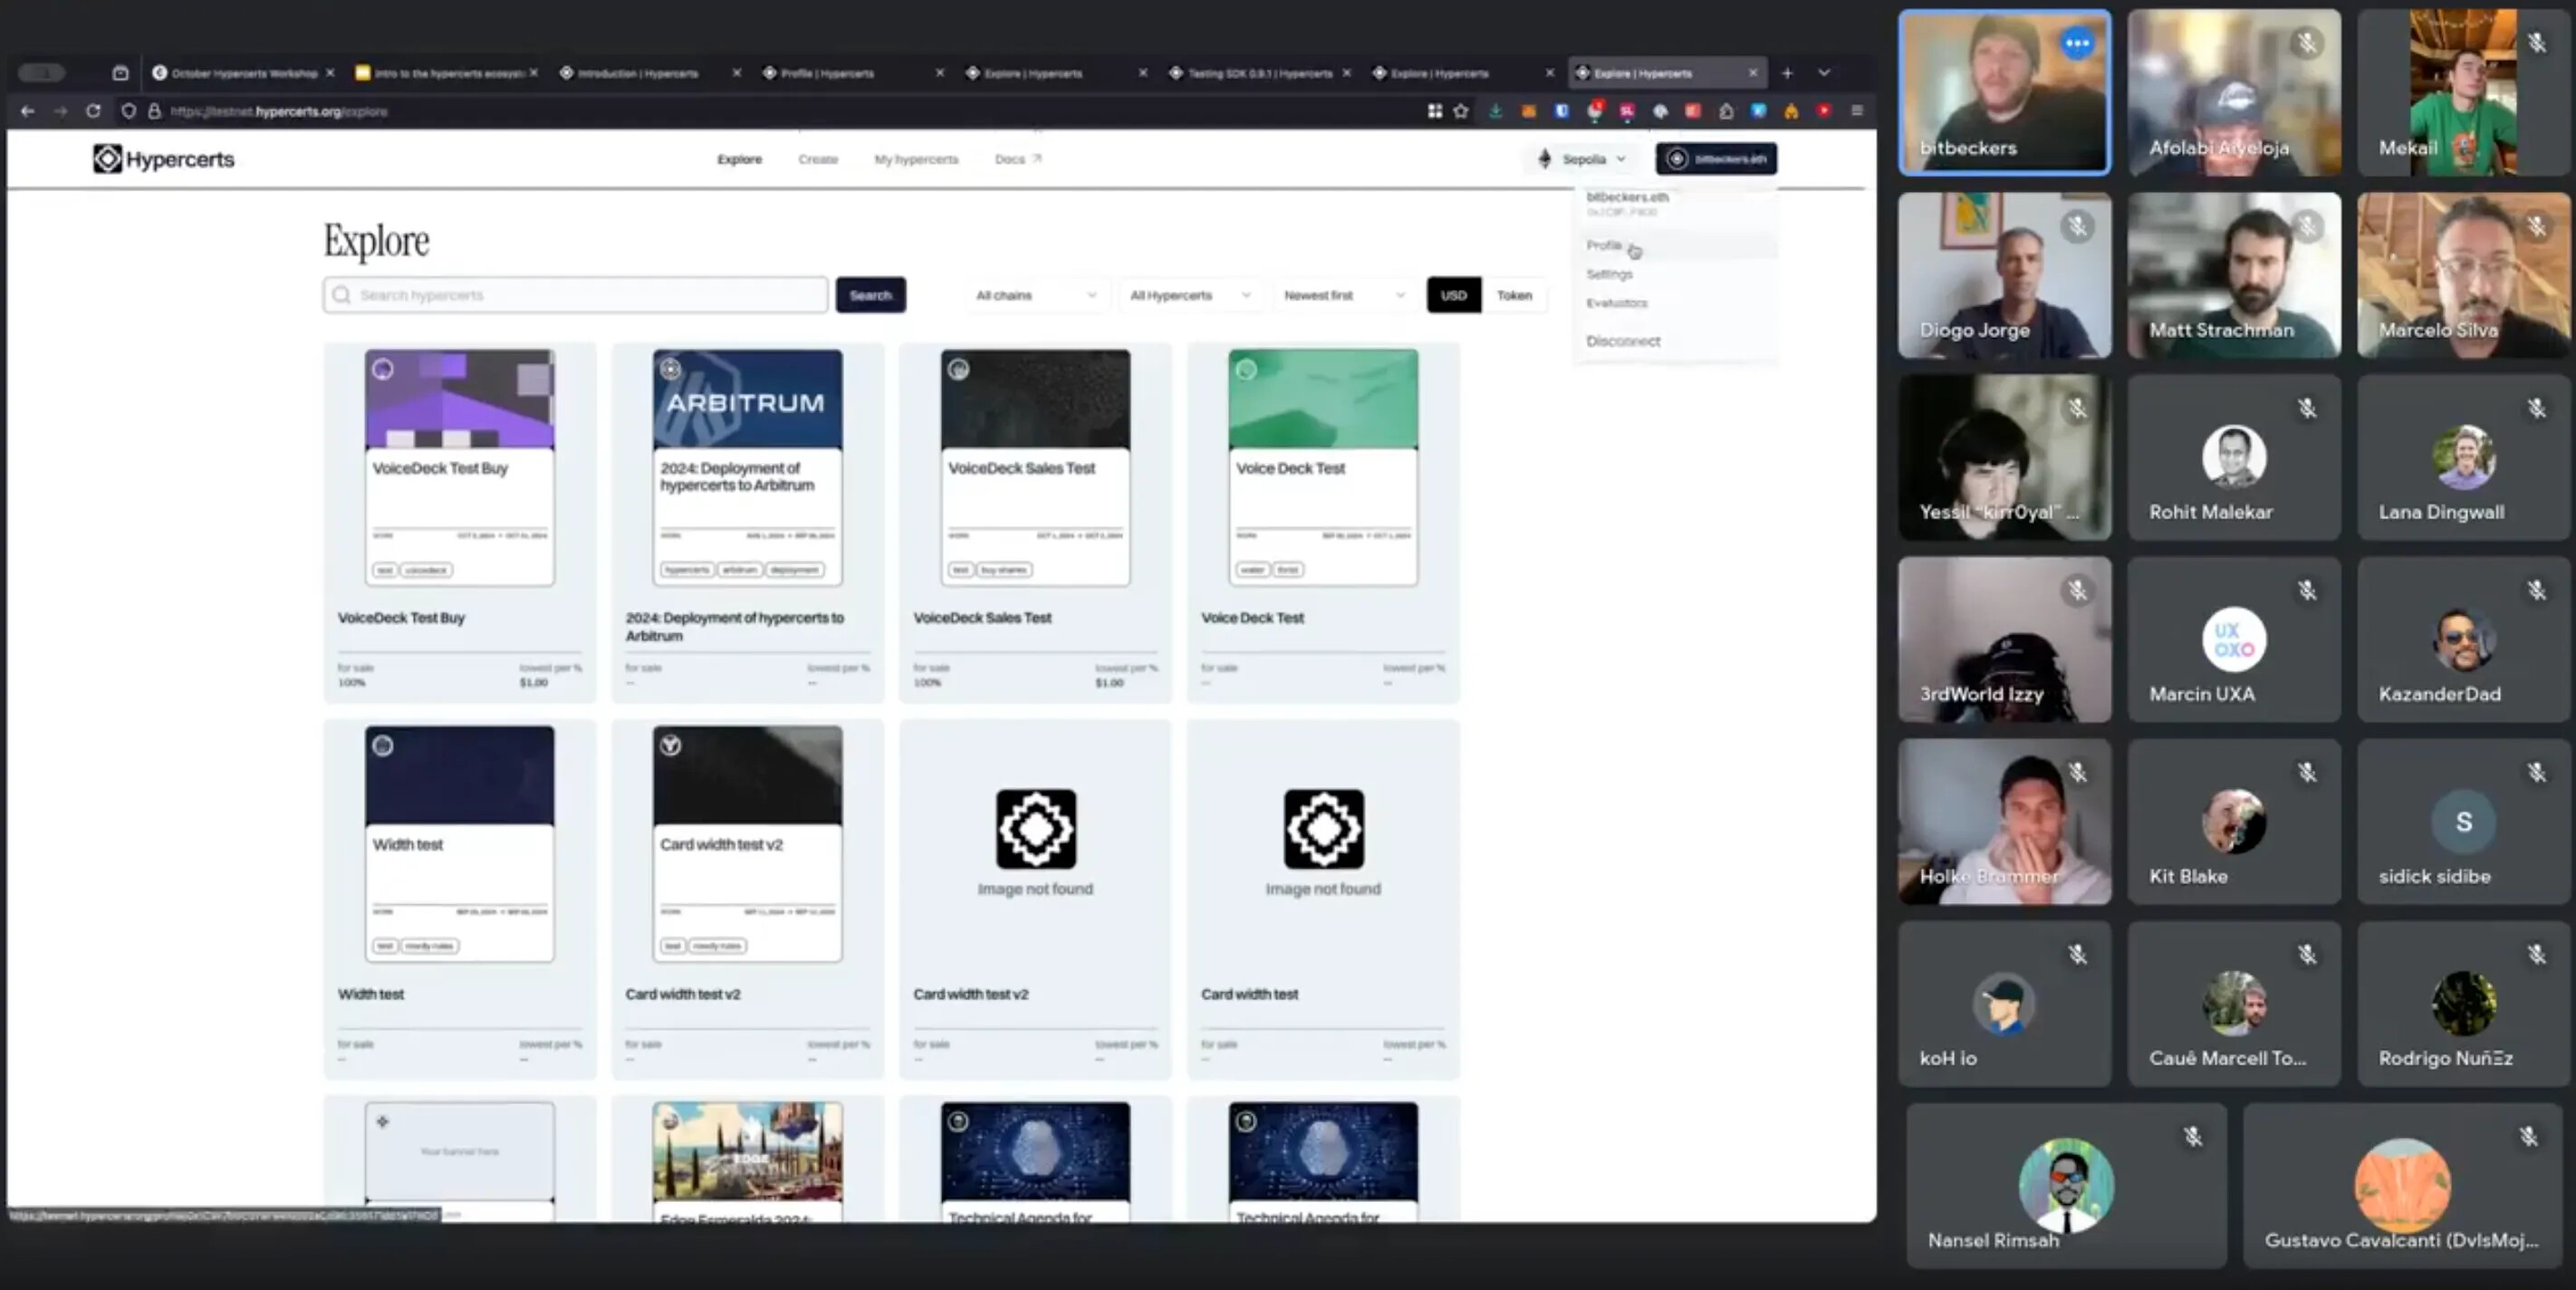Open the Arbitrum deployment hypercert card

(x=748, y=522)
